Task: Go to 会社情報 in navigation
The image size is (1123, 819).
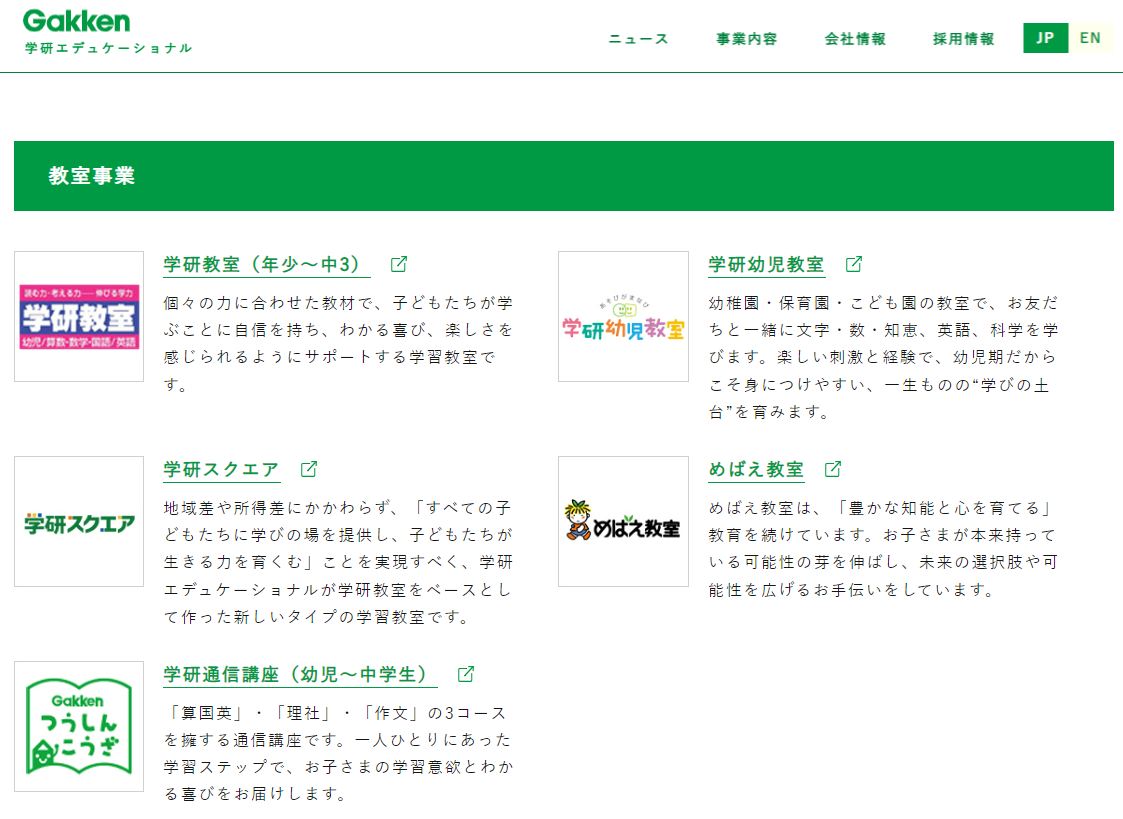Action: tap(855, 39)
